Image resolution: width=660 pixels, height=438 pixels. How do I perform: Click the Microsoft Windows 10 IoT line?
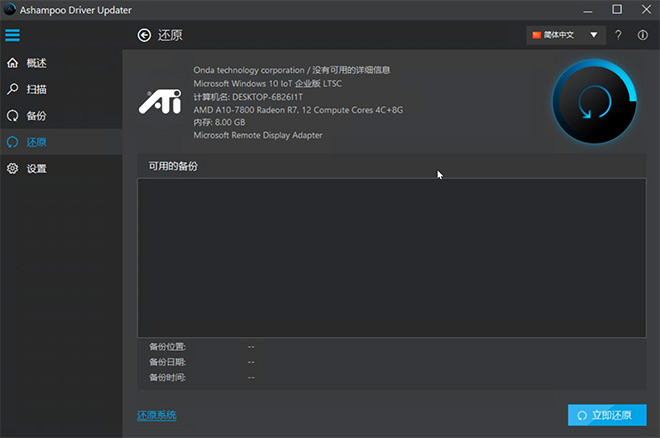coord(267,84)
